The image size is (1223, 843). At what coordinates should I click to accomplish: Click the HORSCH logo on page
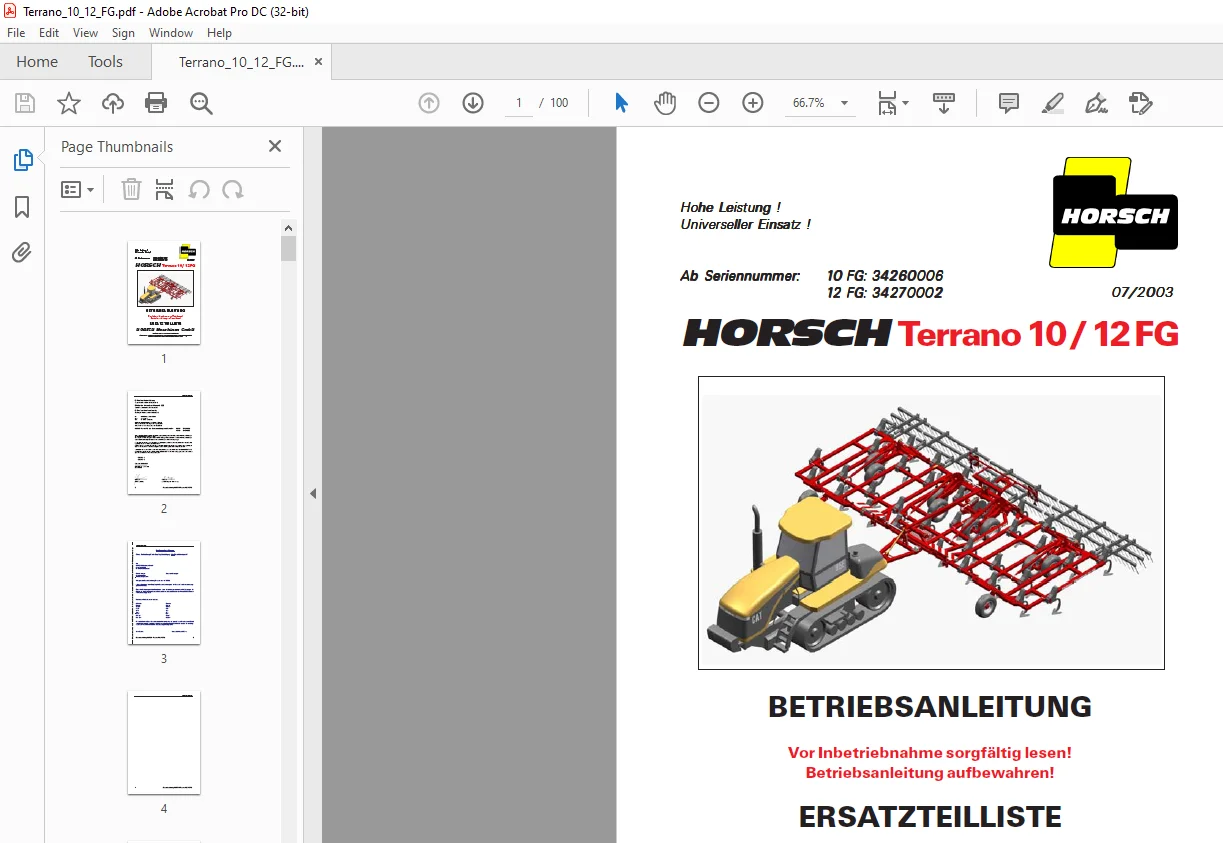point(1114,213)
